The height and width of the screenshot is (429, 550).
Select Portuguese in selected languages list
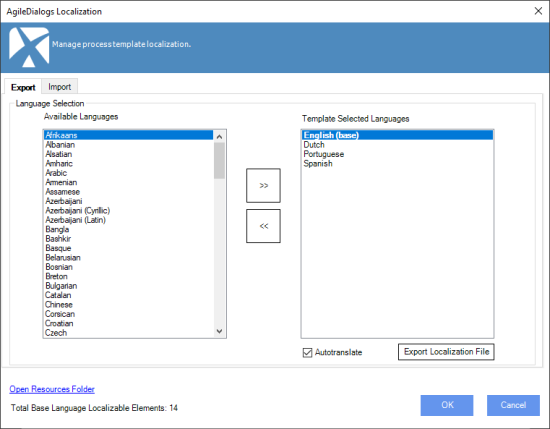point(397,154)
